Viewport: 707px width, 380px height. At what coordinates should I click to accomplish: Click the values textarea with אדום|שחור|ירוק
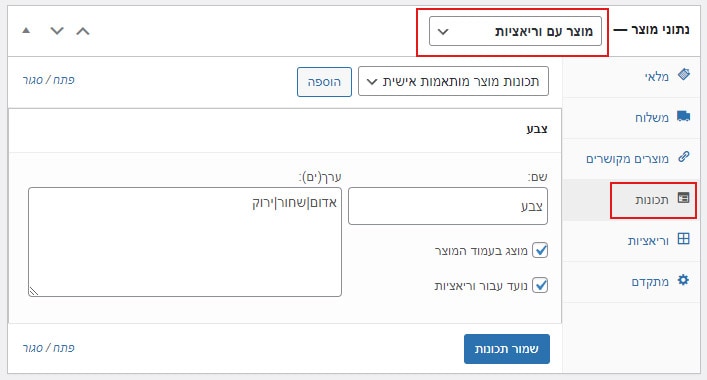pyautogui.click(x=185, y=242)
